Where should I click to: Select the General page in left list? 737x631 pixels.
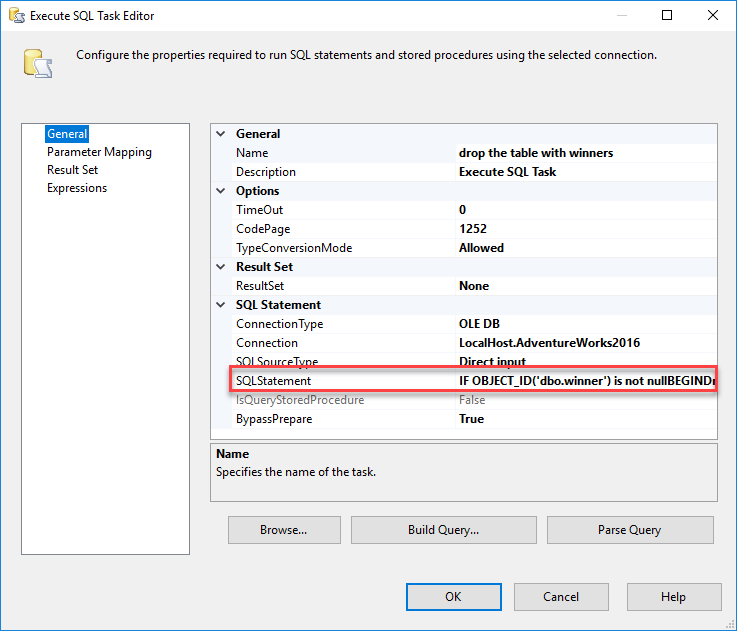[x=67, y=134]
